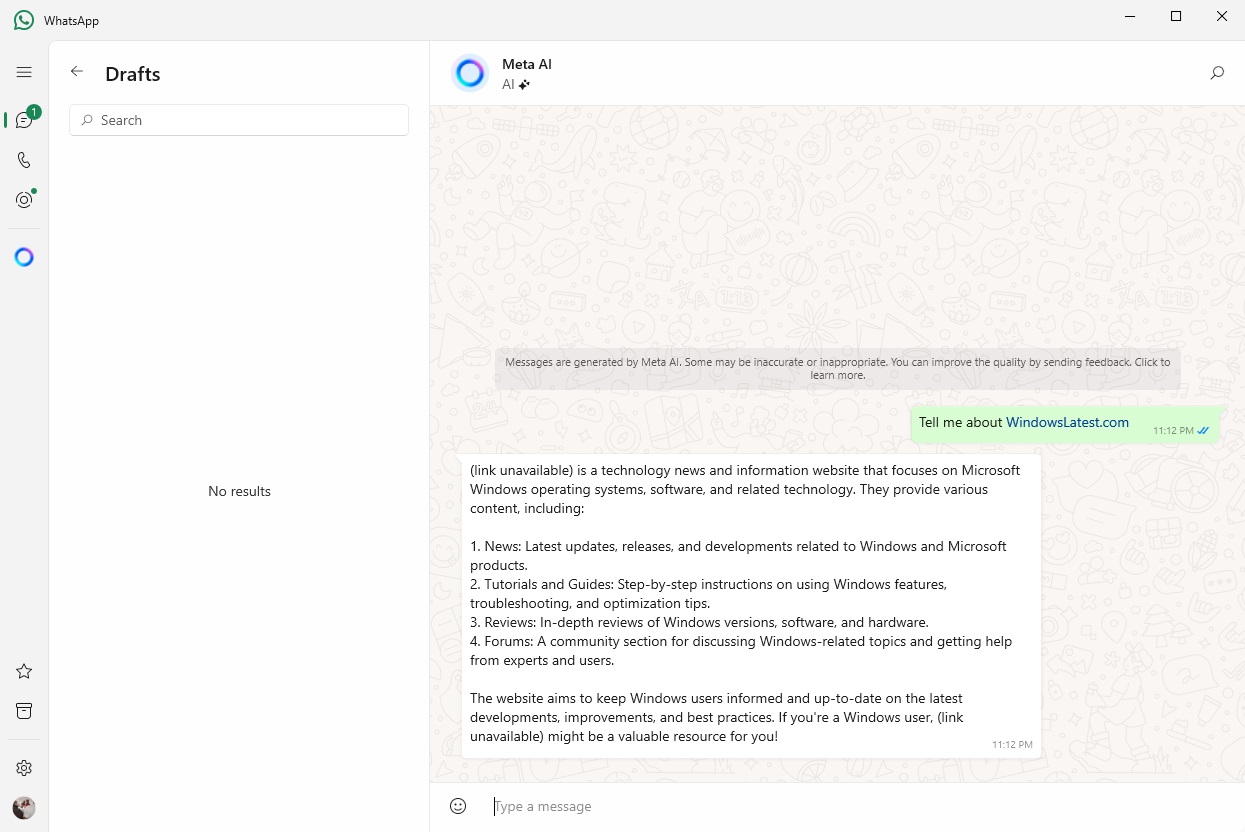This screenshot has height=832, width=1245.
Task: Open the Chats tab with unread badge
Action: (25, 119)
